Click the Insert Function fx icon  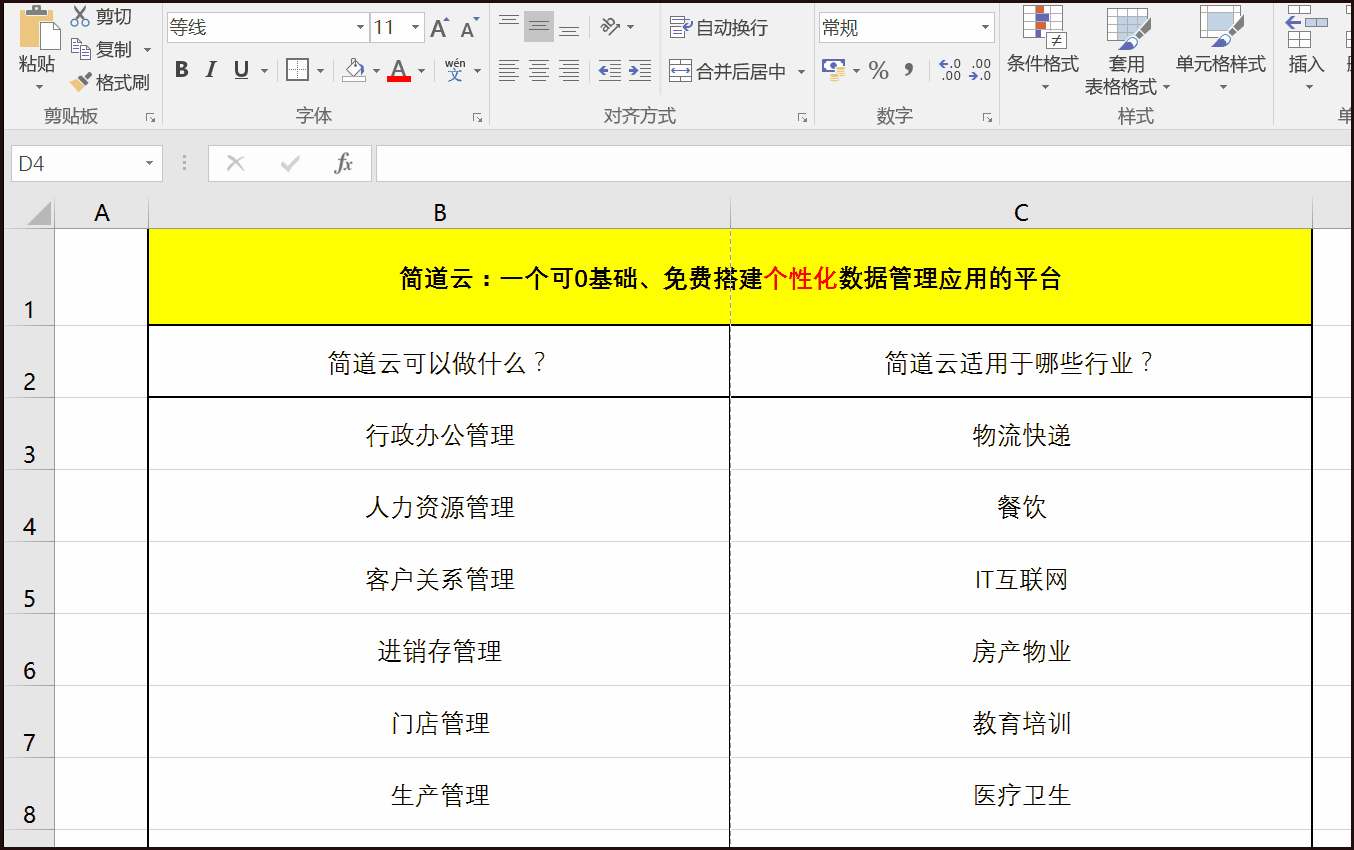point(344,163)
